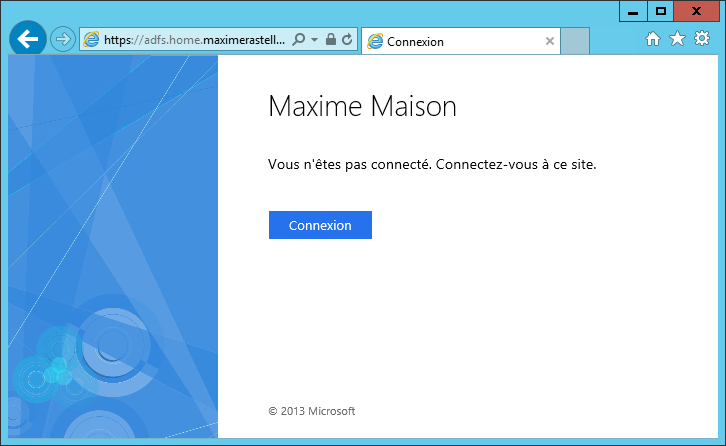The image size is (726, 446).
Task: Open favorites with the star icon
Action: coord(677,38)
